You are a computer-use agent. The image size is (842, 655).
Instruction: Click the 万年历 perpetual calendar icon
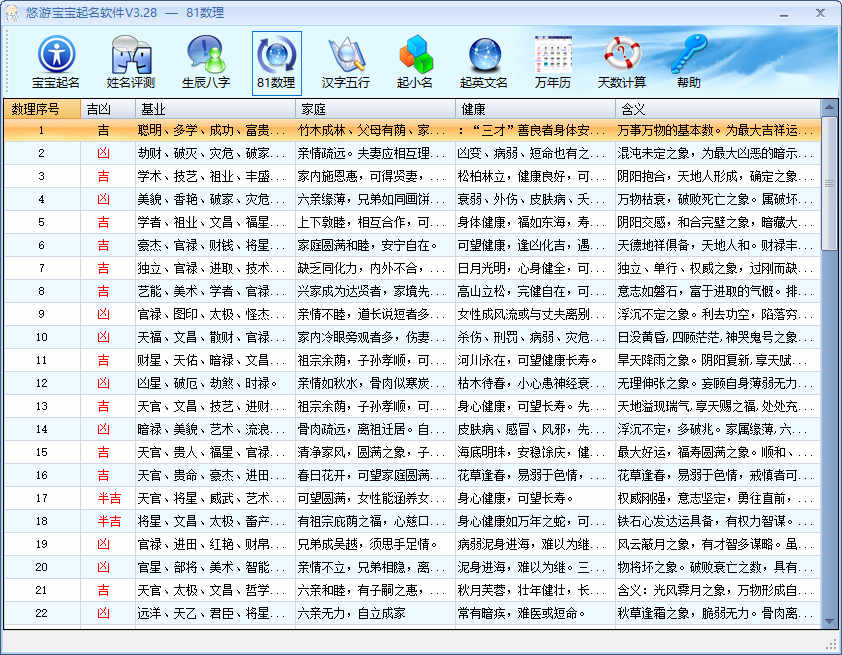point(551,55)
